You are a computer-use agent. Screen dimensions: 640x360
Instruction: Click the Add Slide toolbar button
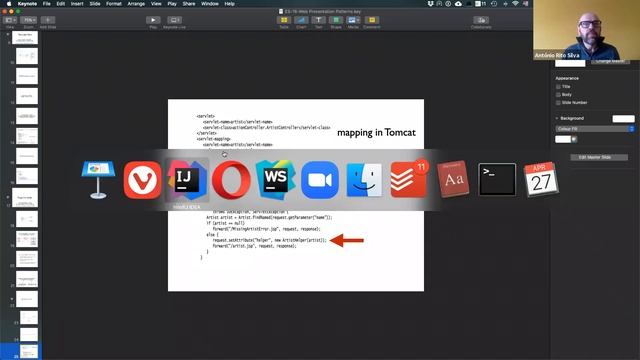tap(48, 20)
